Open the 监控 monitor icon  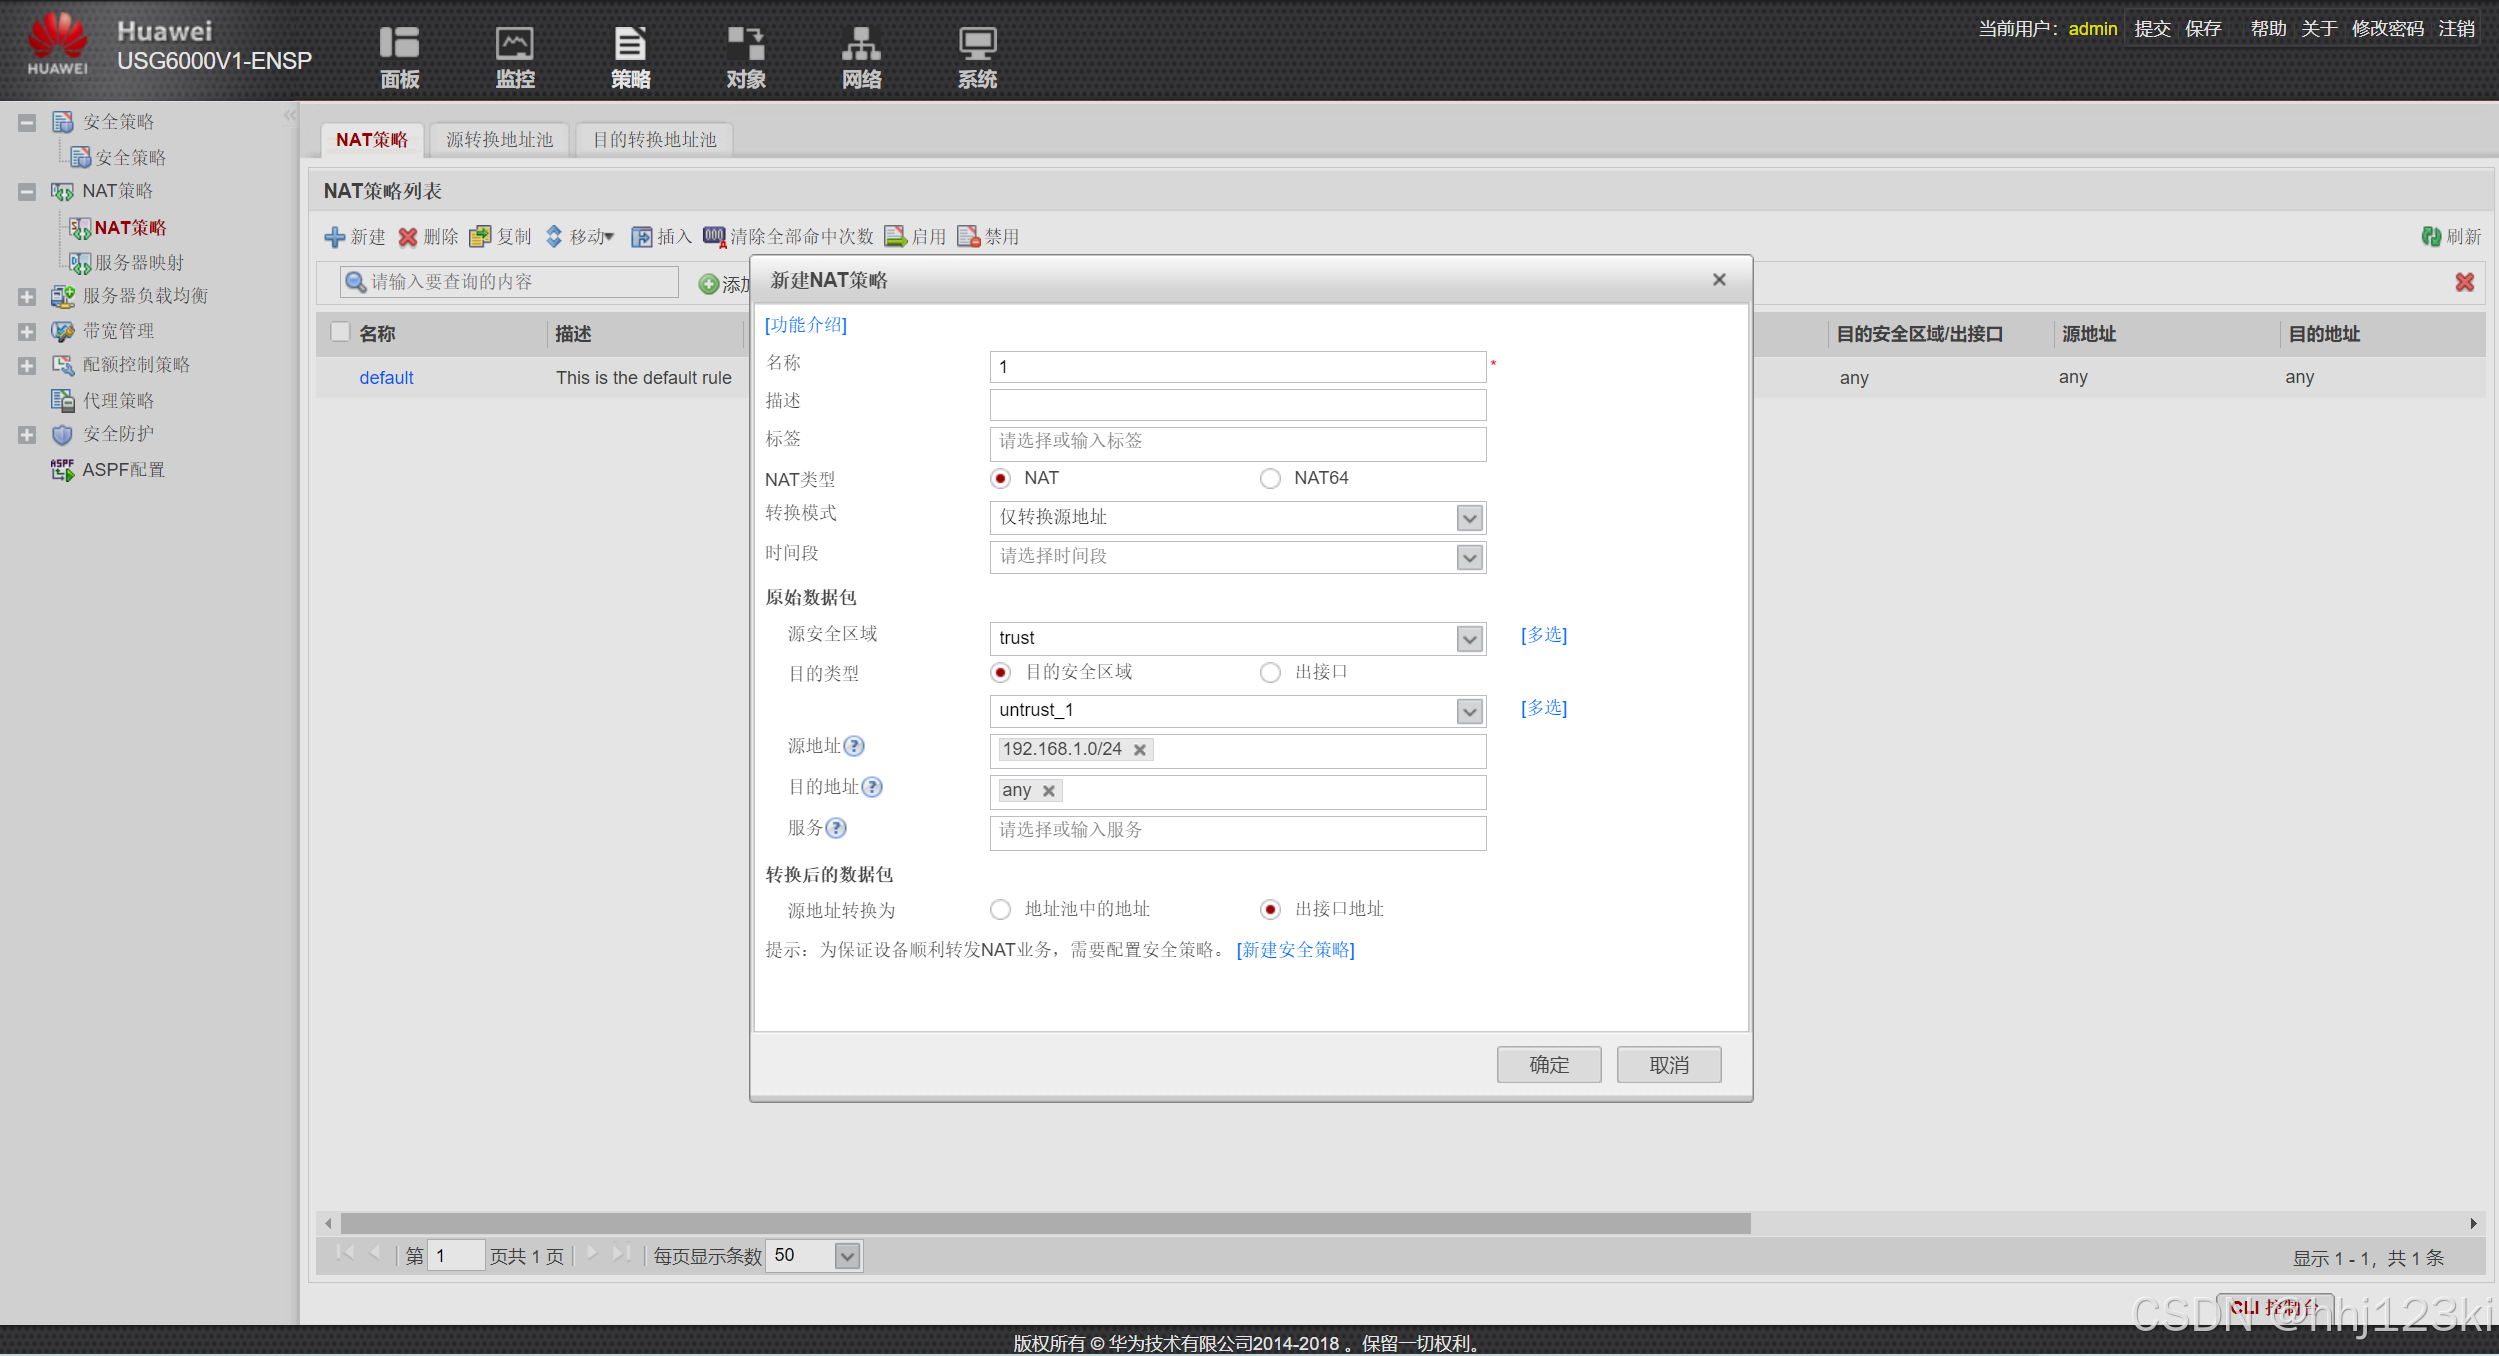tap(515, 45)
